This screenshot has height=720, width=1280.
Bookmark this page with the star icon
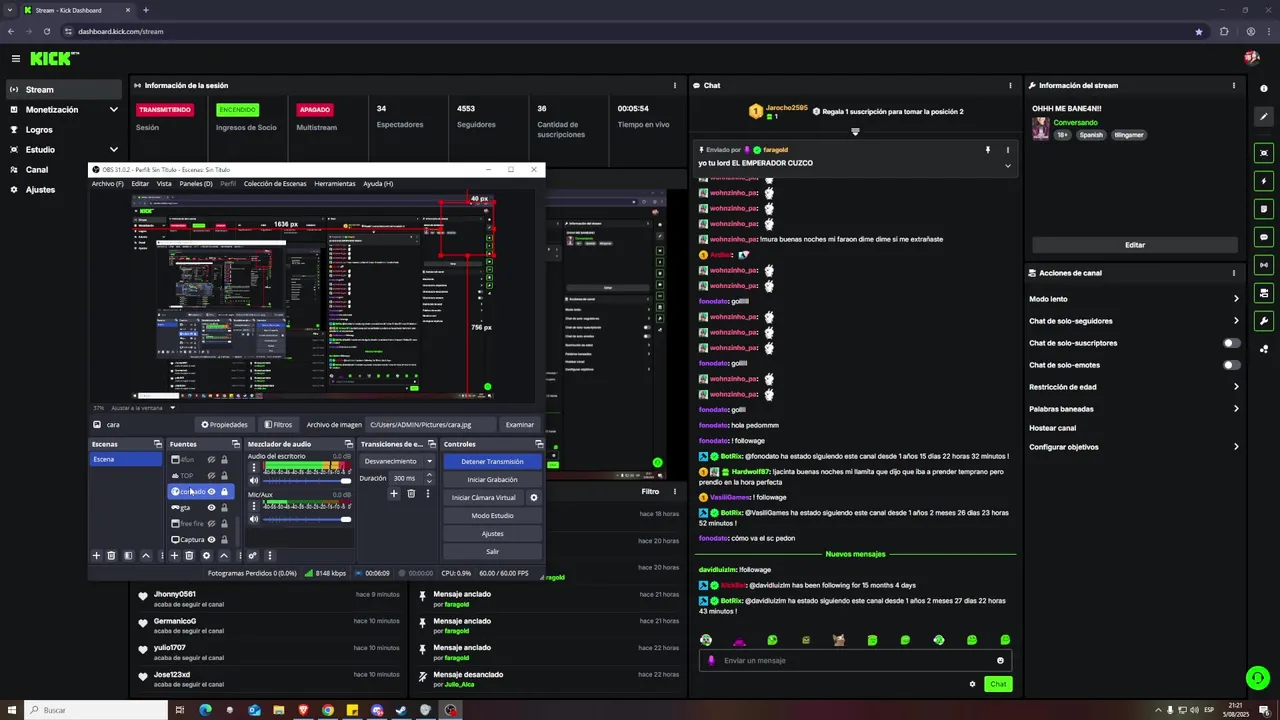click(1199, 31)
